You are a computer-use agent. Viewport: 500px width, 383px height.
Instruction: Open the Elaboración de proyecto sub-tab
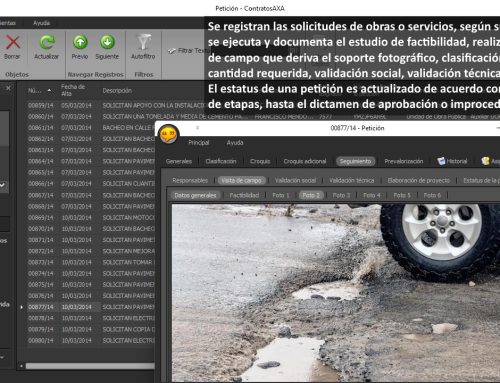419,180
